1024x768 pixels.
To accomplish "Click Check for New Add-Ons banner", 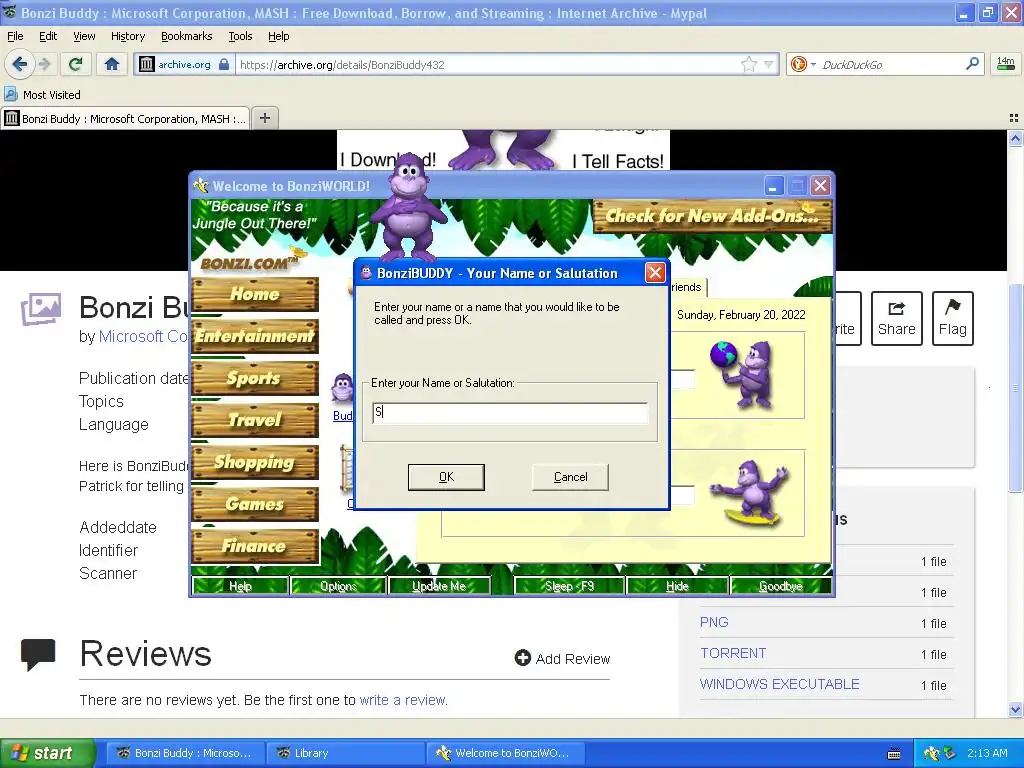I will [712, 216].
